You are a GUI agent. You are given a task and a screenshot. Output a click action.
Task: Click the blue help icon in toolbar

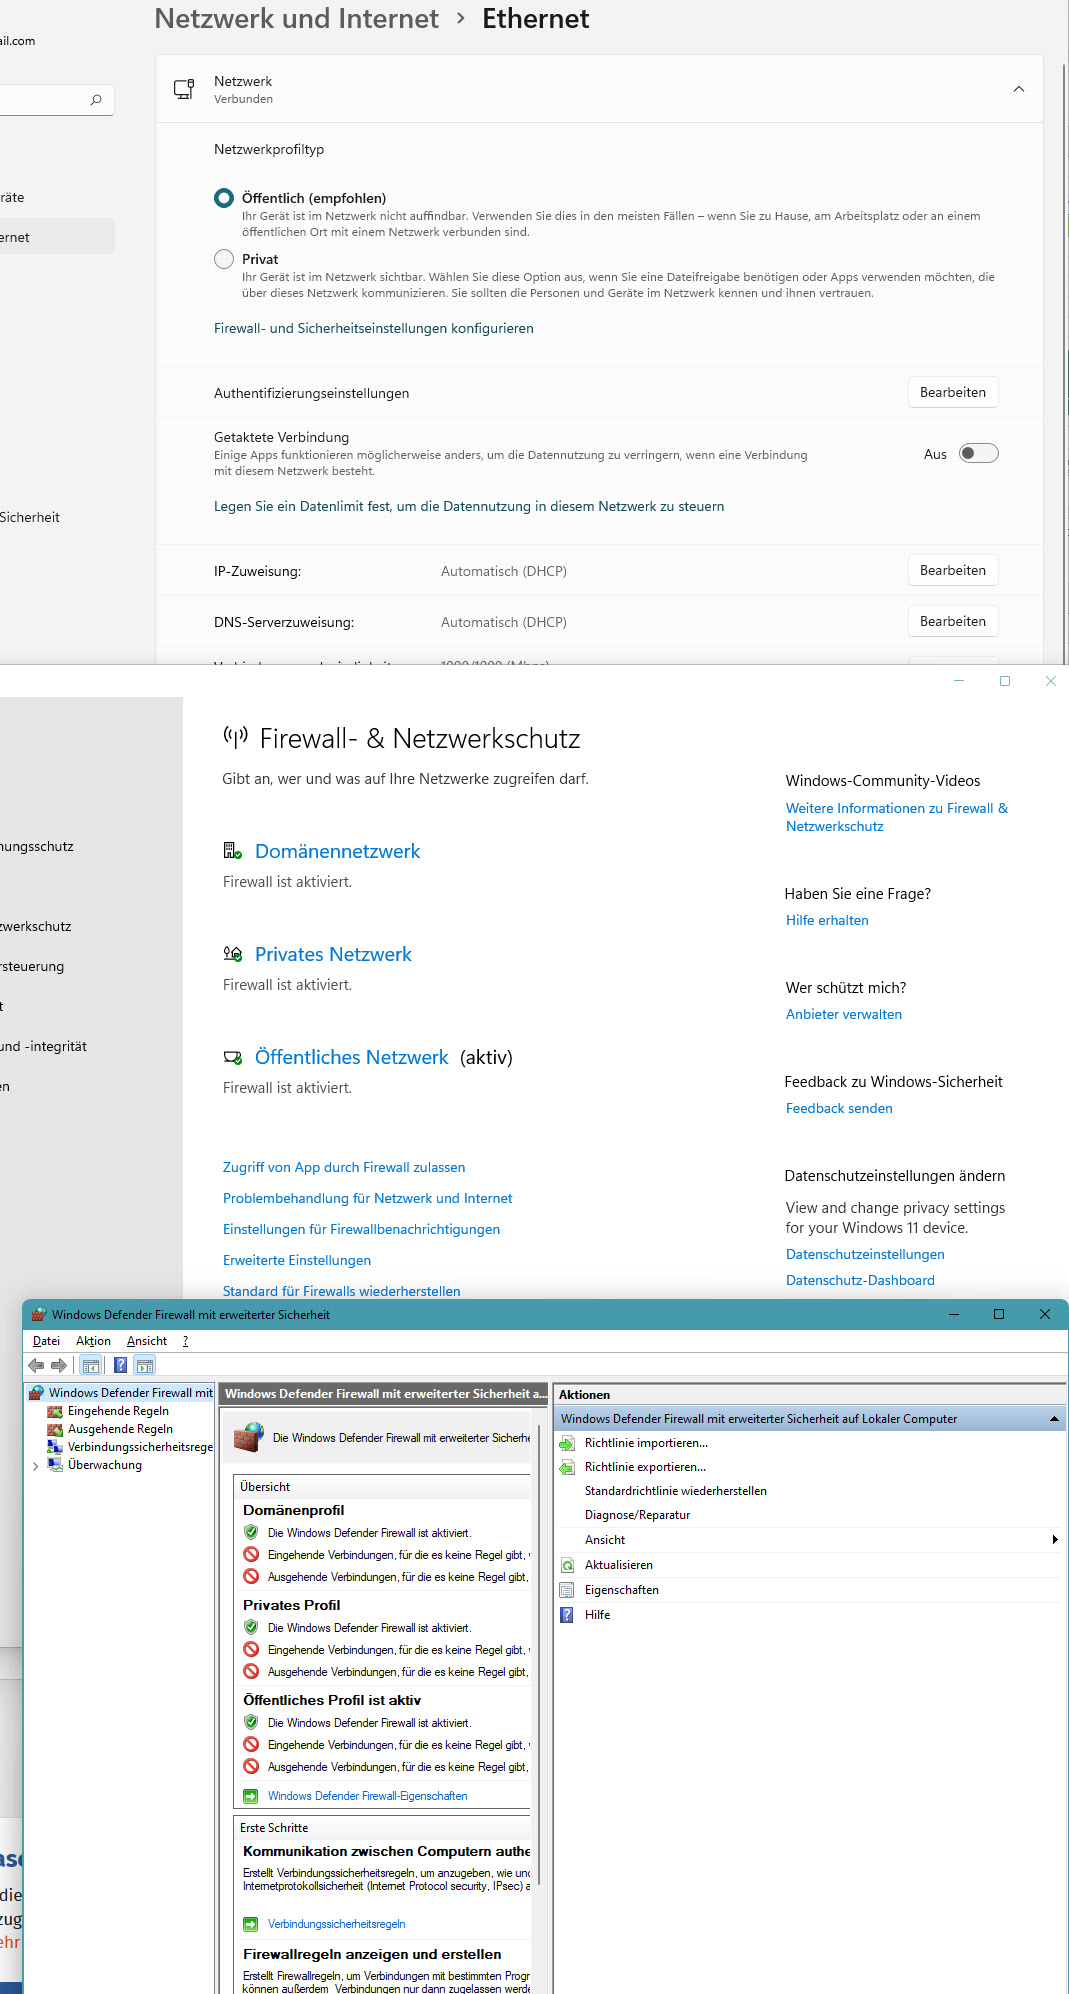click(x=120, y=1365)
